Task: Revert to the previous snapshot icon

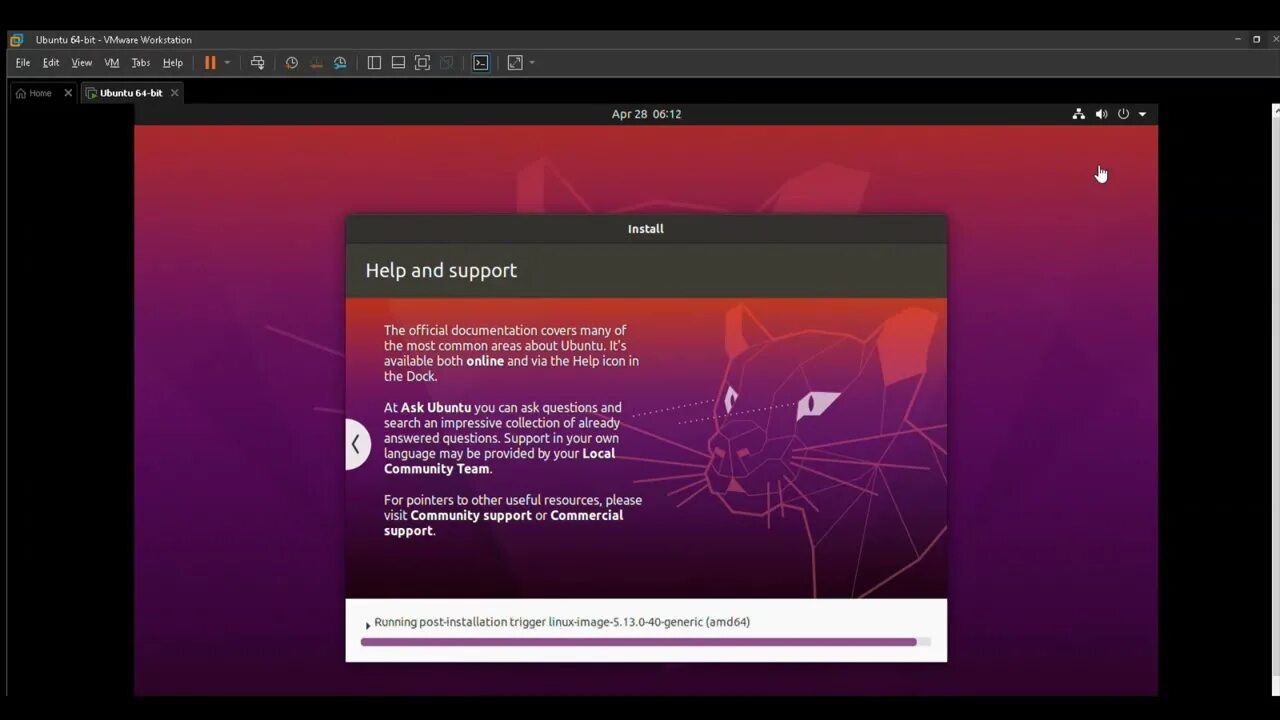Action: (x=316, y=62)
